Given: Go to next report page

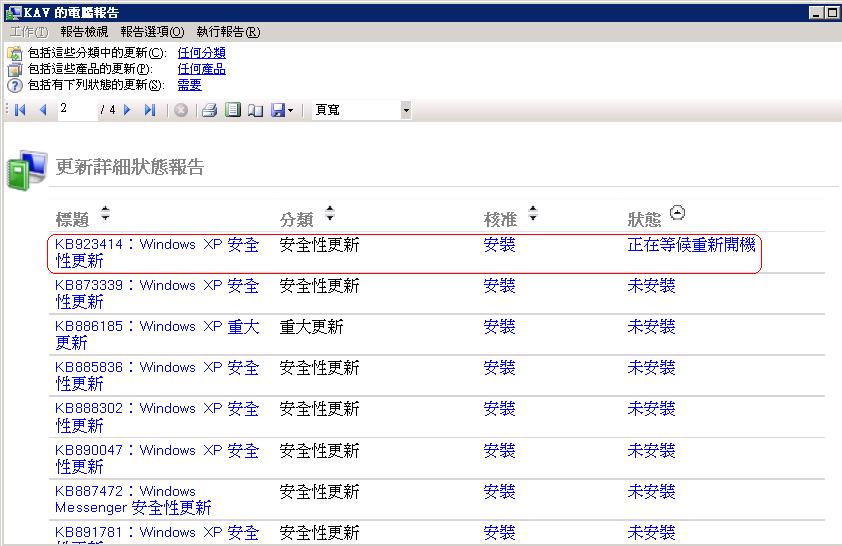Looking at the screenshot, I should click(x=127, y=111).
